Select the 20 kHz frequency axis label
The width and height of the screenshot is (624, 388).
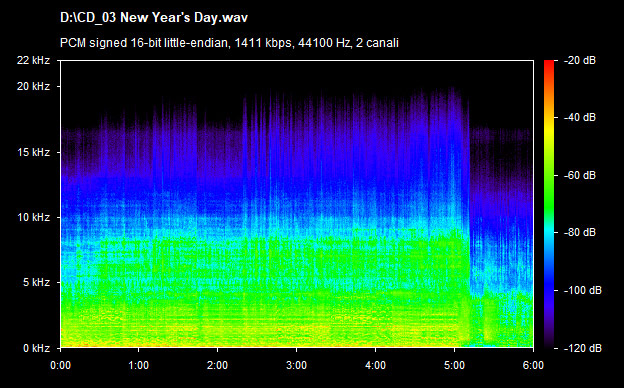33,86
